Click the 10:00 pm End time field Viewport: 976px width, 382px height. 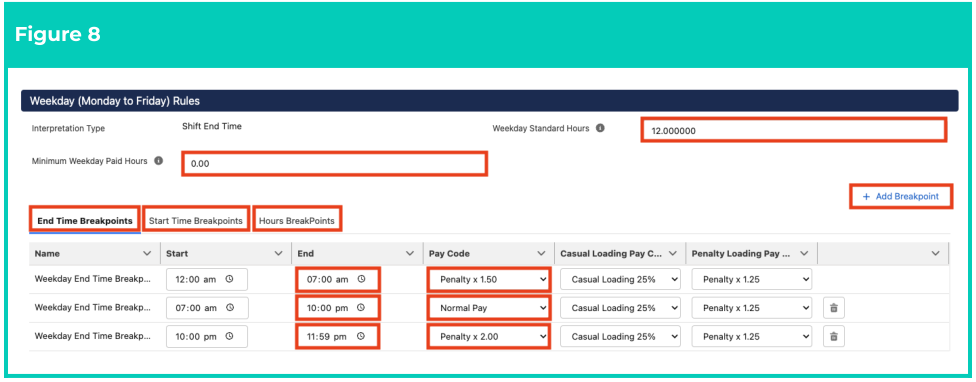click(338, 308)
